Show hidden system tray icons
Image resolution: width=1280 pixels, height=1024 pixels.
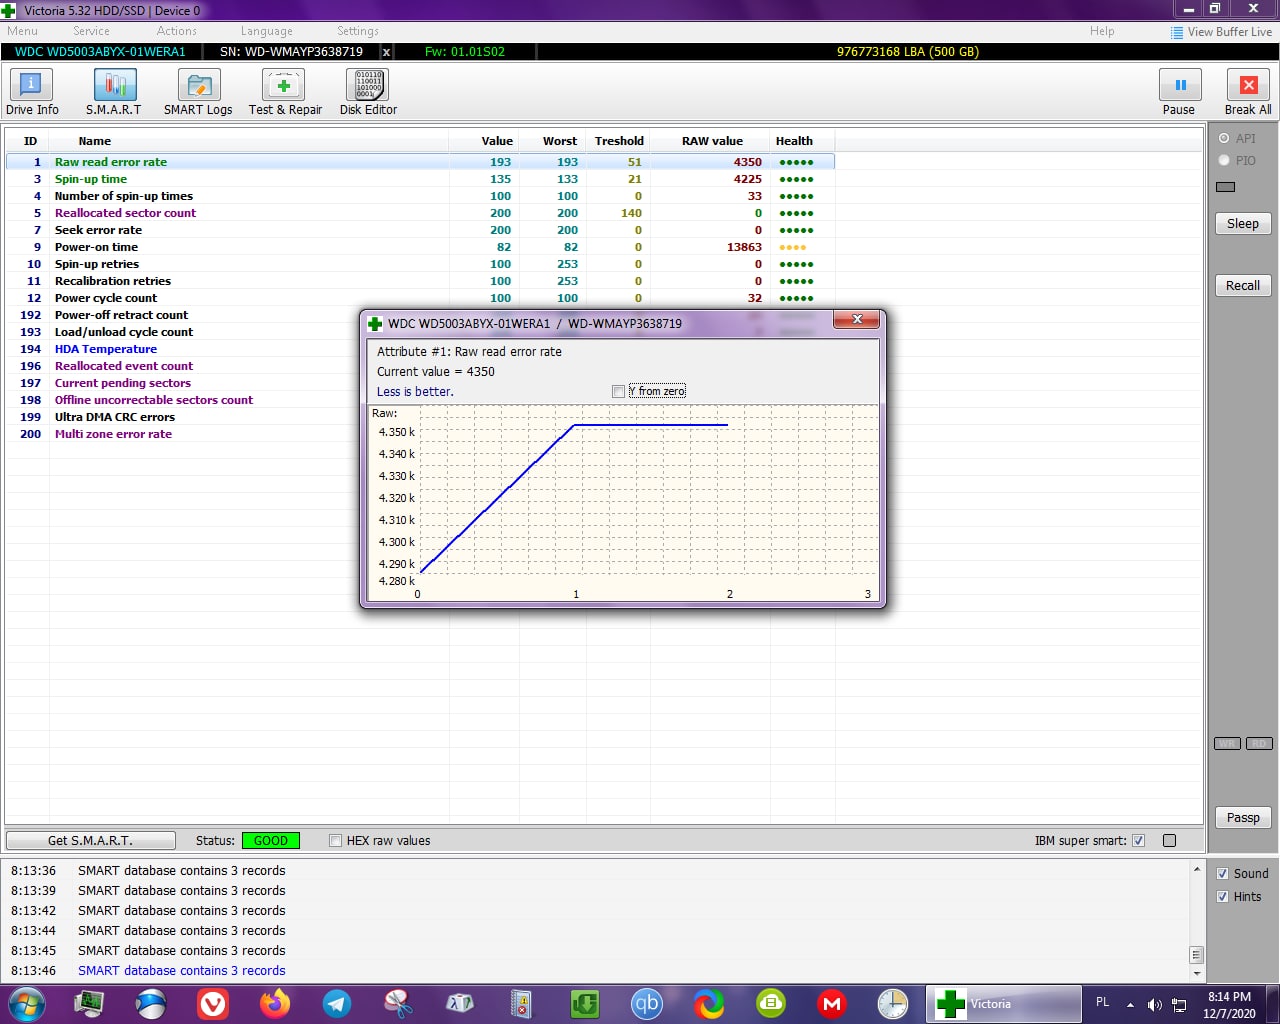(x=1130, y=1004)
